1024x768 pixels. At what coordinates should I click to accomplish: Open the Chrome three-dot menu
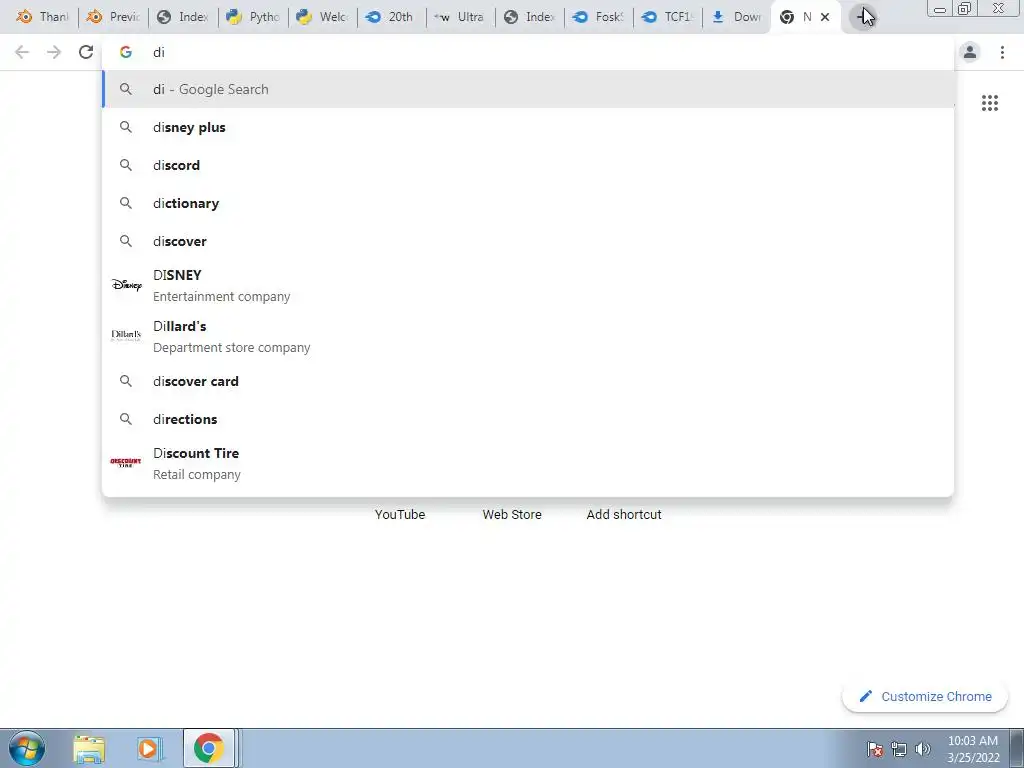1002,52
